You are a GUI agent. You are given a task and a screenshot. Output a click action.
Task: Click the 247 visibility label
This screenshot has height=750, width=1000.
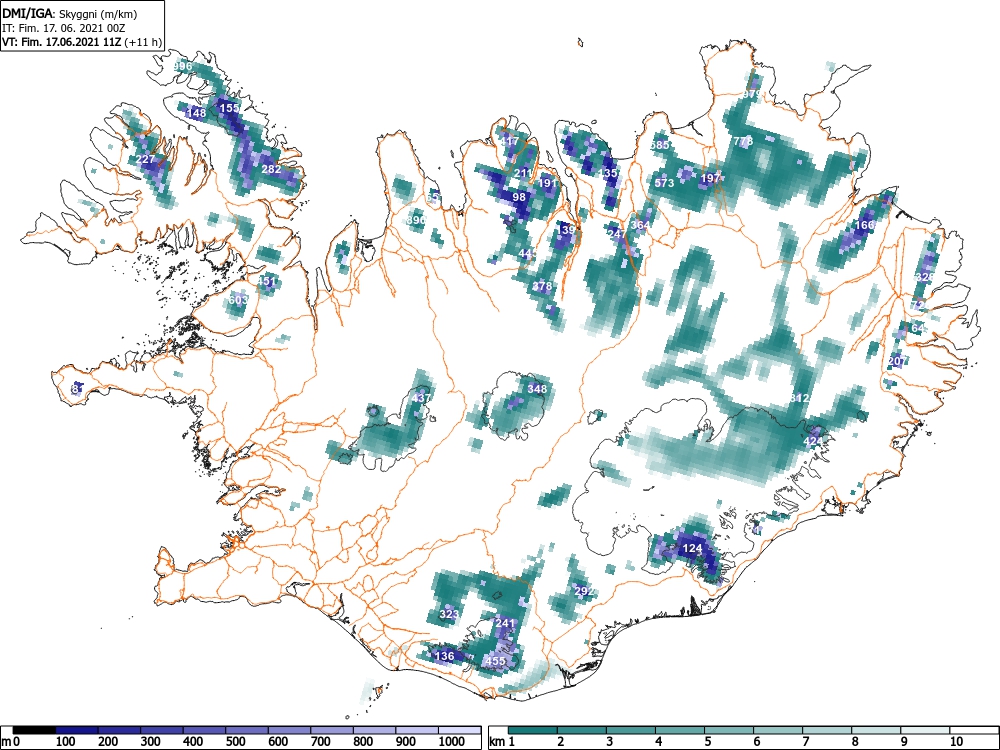coord(617,235)
